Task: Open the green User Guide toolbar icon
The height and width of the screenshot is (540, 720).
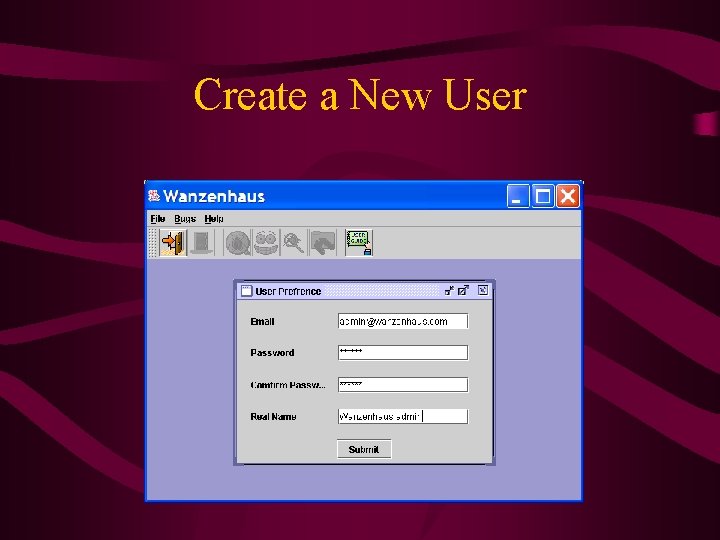Action: [359, 242]
